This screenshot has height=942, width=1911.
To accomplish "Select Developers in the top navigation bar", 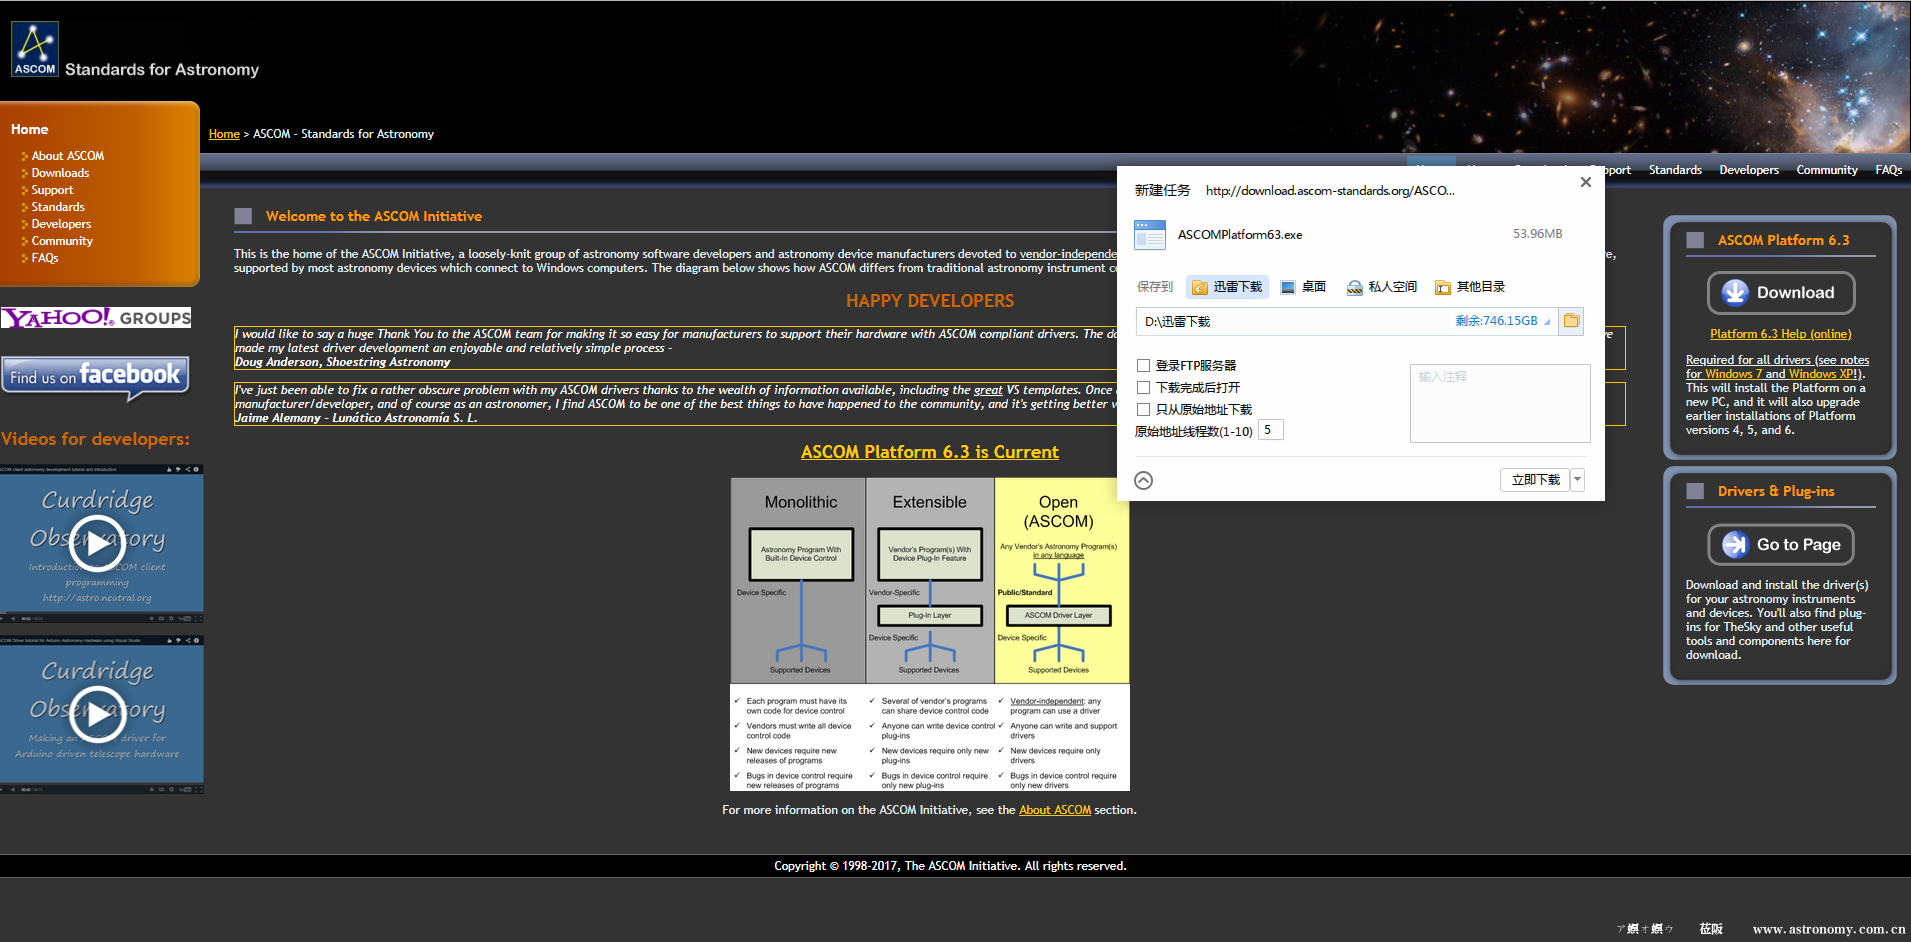I will pos(1749,170).
